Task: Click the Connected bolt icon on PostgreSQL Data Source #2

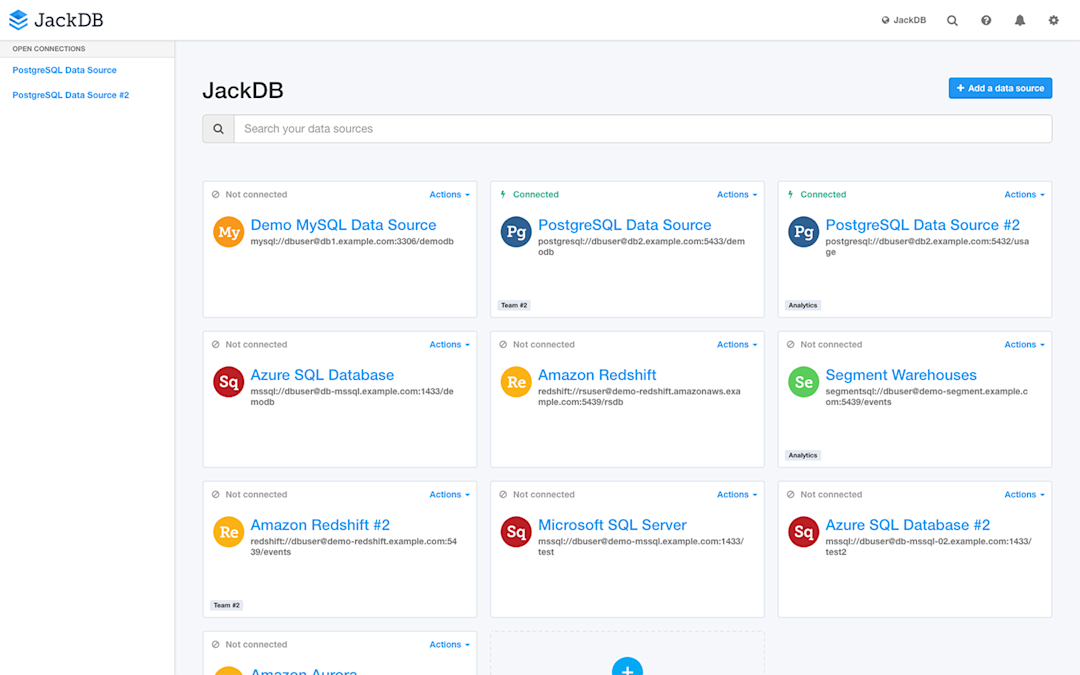Action: coord(790,194)
